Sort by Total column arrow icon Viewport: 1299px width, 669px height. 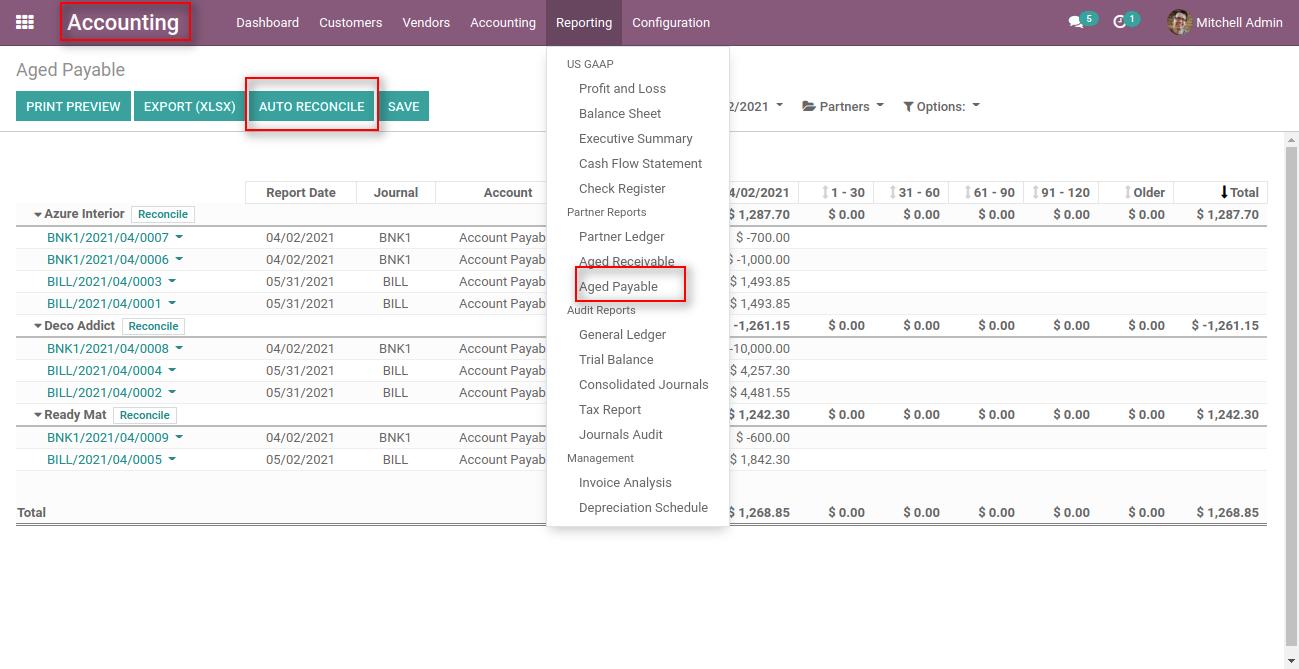1224,192
